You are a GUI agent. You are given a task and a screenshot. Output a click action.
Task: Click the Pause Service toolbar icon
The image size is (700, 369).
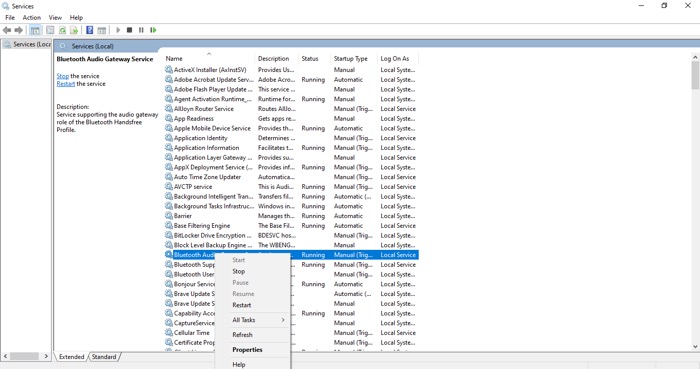point(141,30)
